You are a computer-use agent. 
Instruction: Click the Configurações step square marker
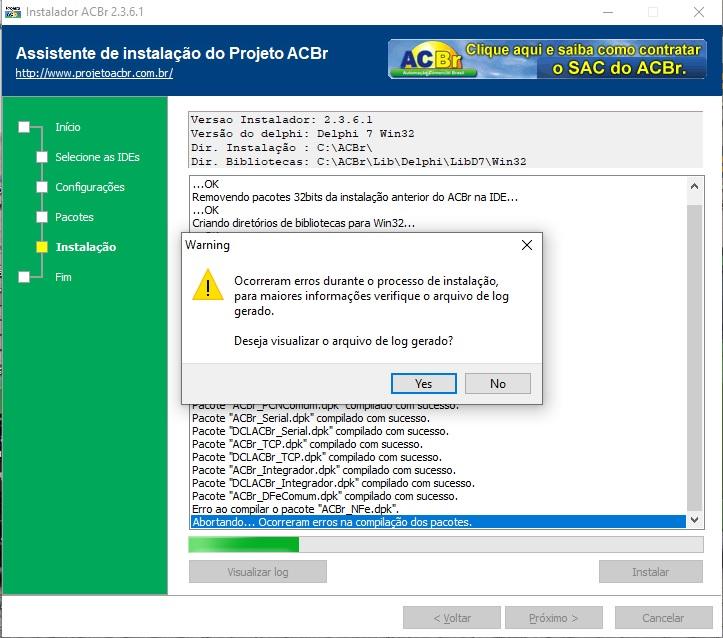pyautogui.click(x=42, y=187)
